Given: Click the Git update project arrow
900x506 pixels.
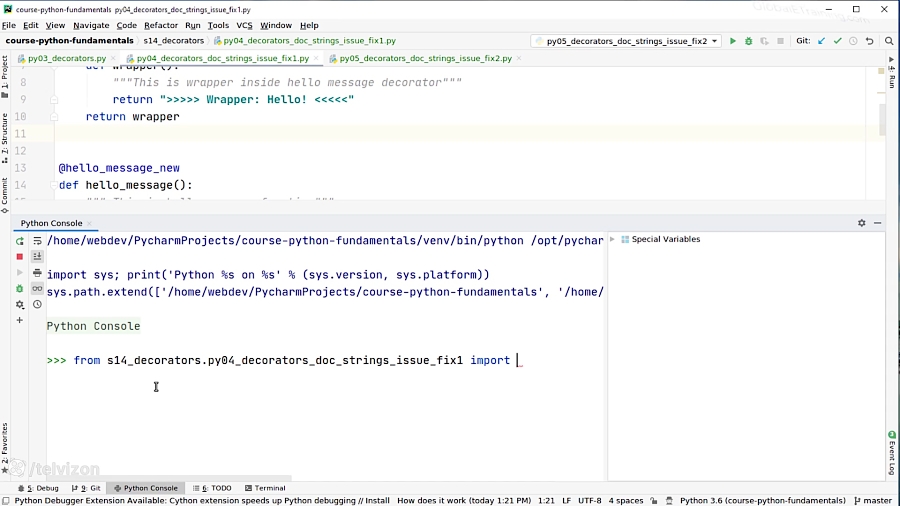Looking at the screenshot, I should coord(822,41).
